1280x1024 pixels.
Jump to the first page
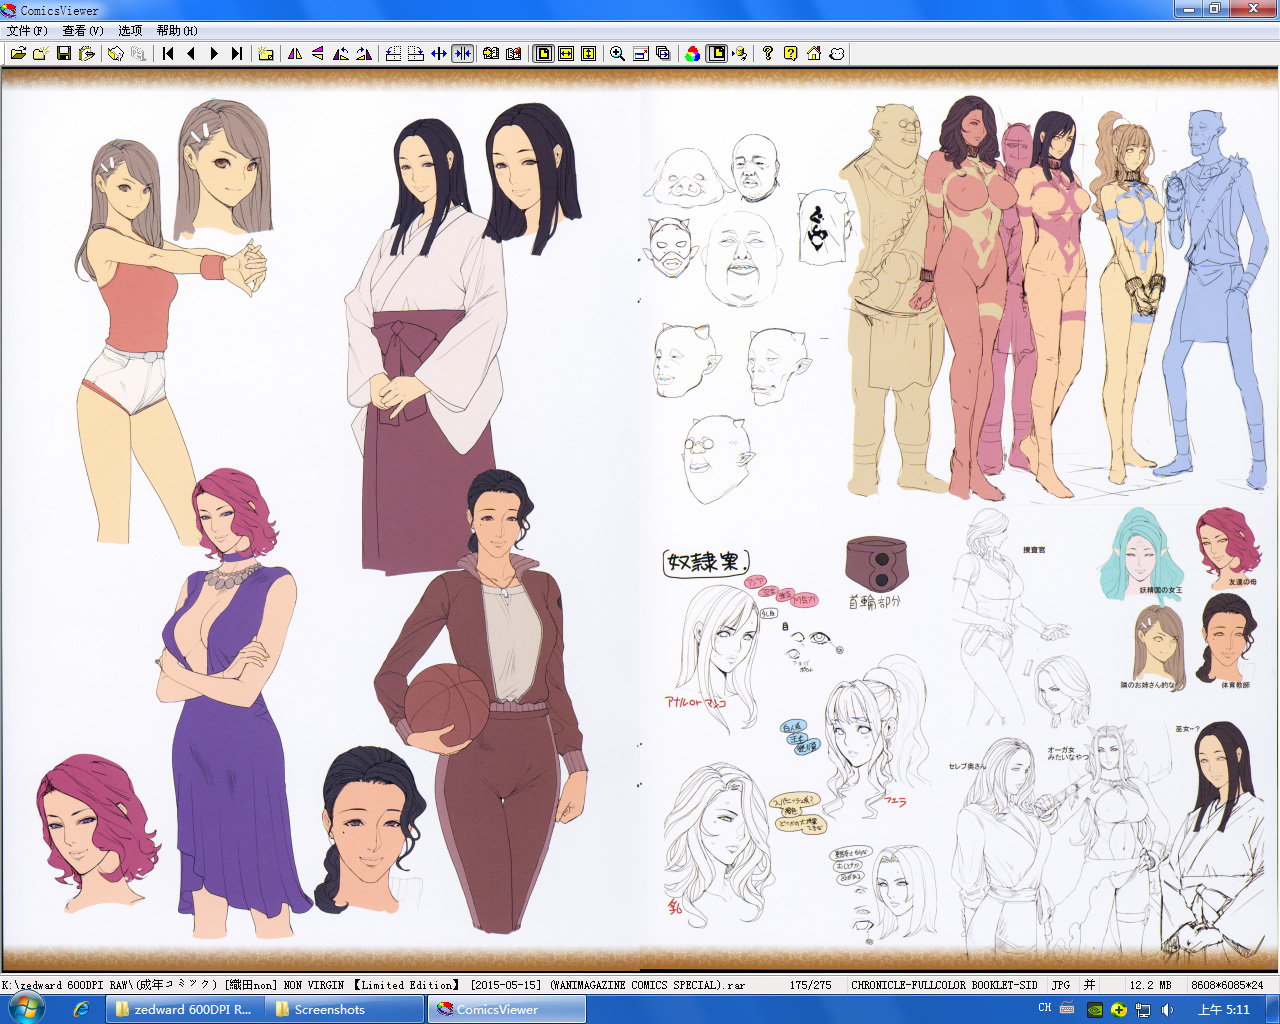pos(168,54)
